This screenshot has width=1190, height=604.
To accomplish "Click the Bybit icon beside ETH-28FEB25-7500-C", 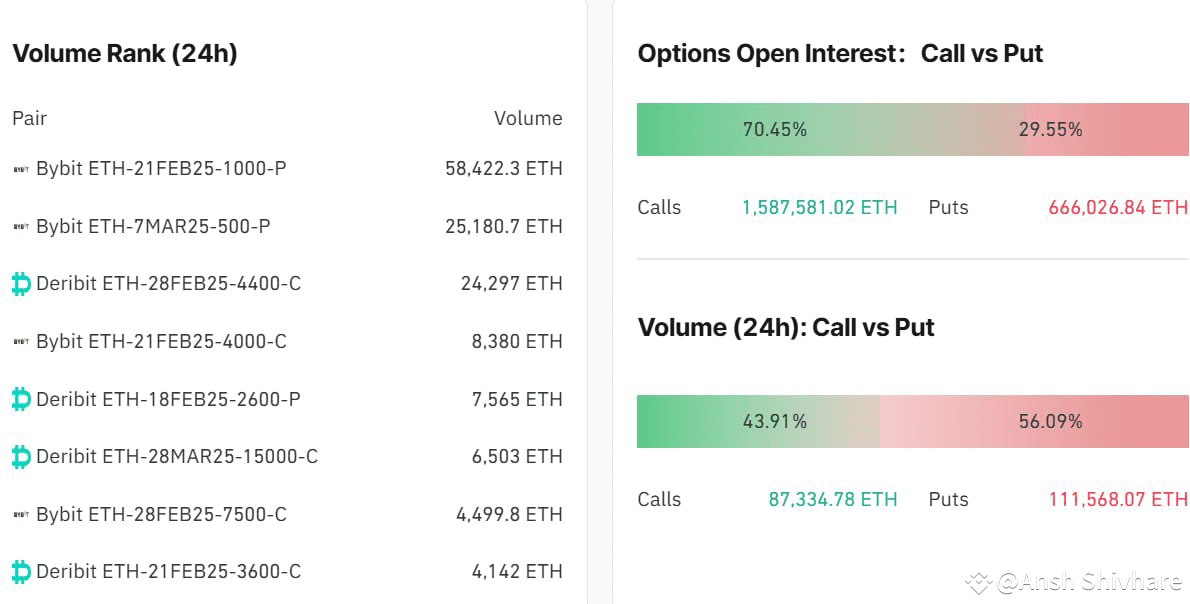I will point(20,514).
